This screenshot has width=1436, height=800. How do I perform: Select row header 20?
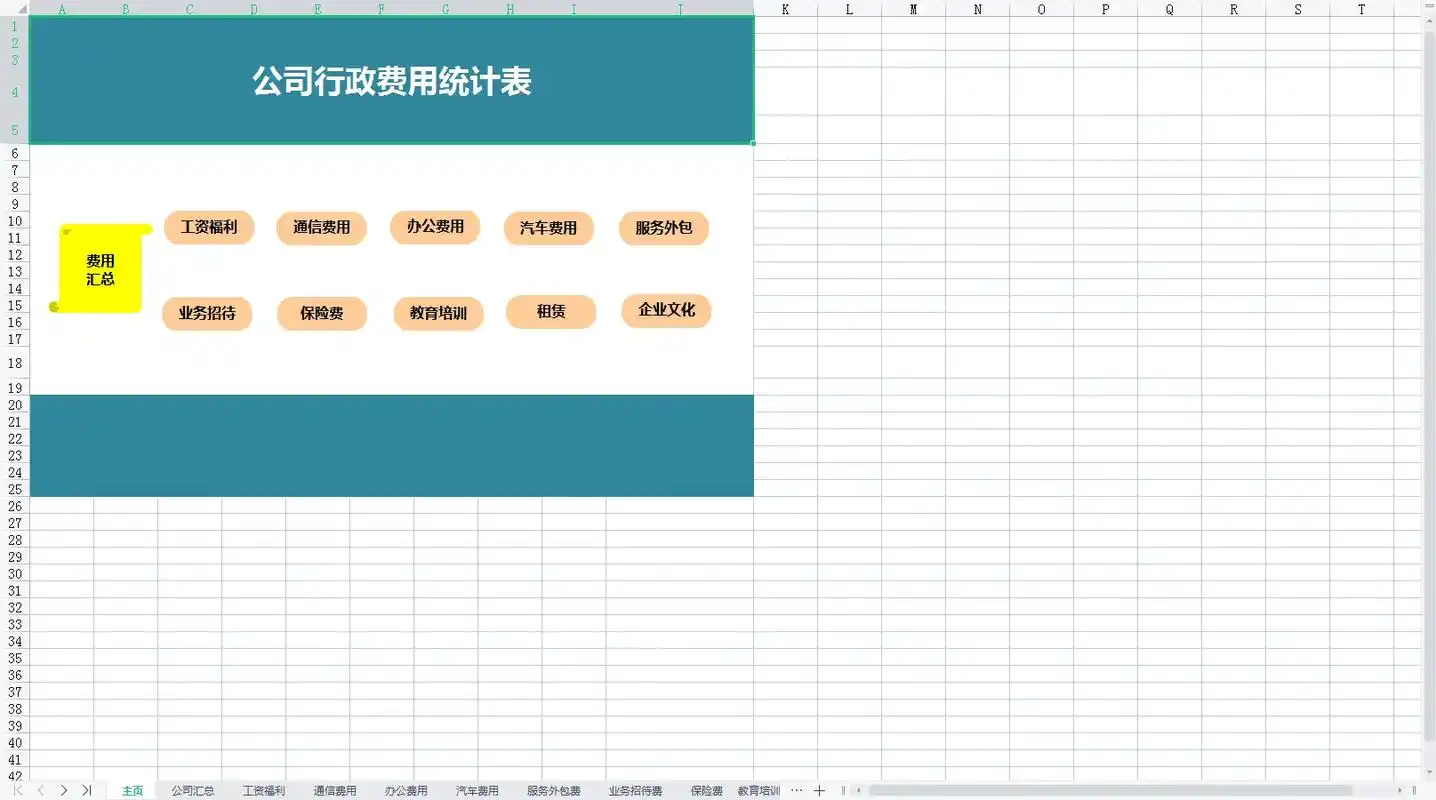tap(15, 404)
